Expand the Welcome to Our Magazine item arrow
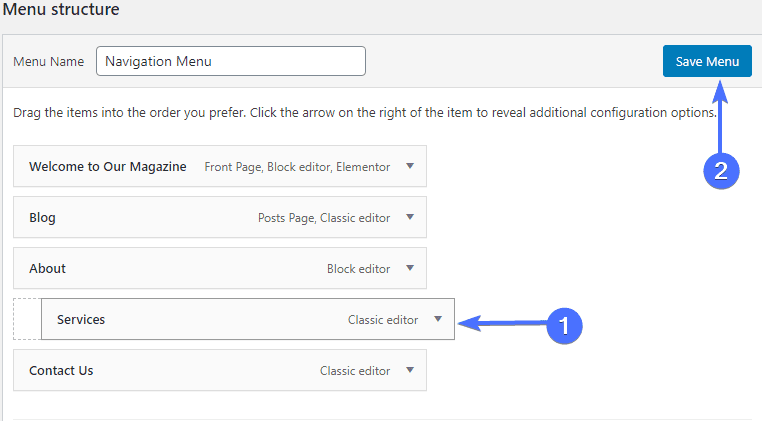 pos(410,166)
